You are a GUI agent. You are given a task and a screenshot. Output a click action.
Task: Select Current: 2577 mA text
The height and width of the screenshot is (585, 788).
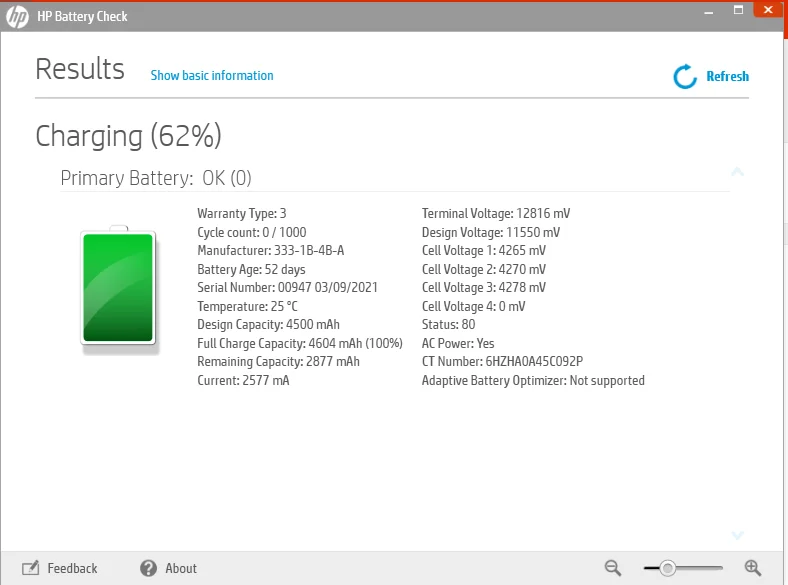click(243, 380)
